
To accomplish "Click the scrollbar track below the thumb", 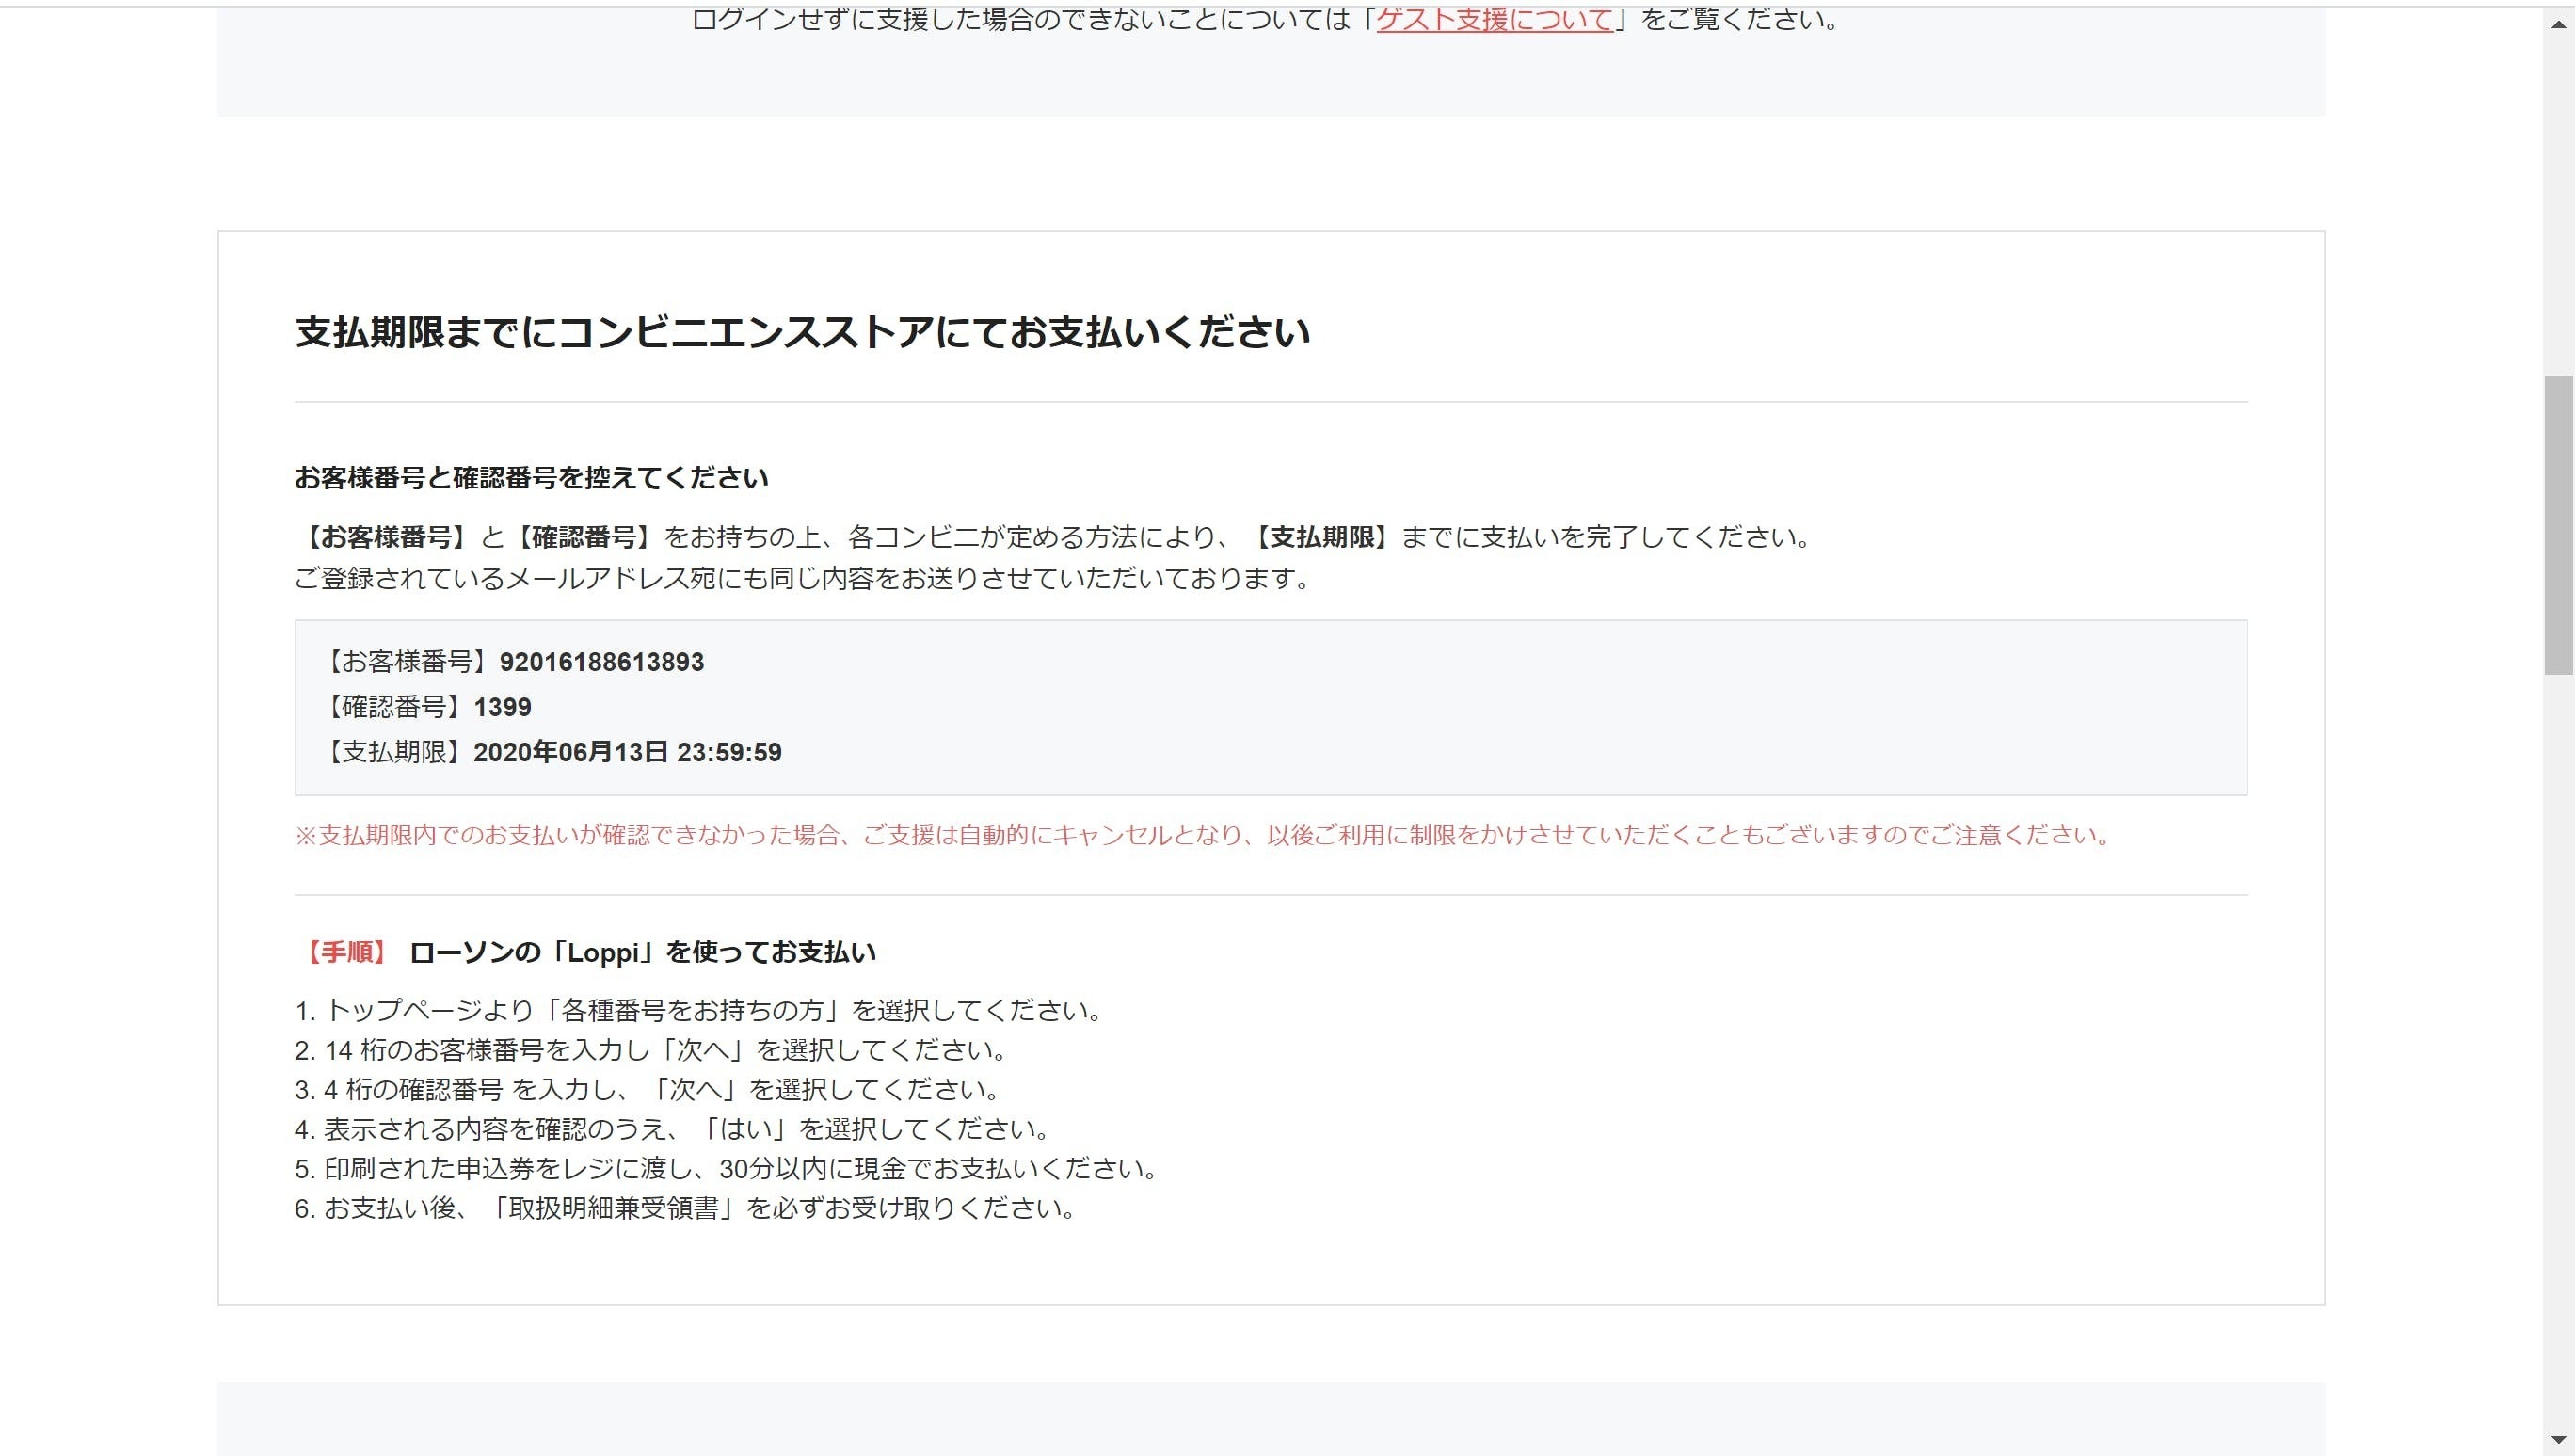I will (2558, 1050).
